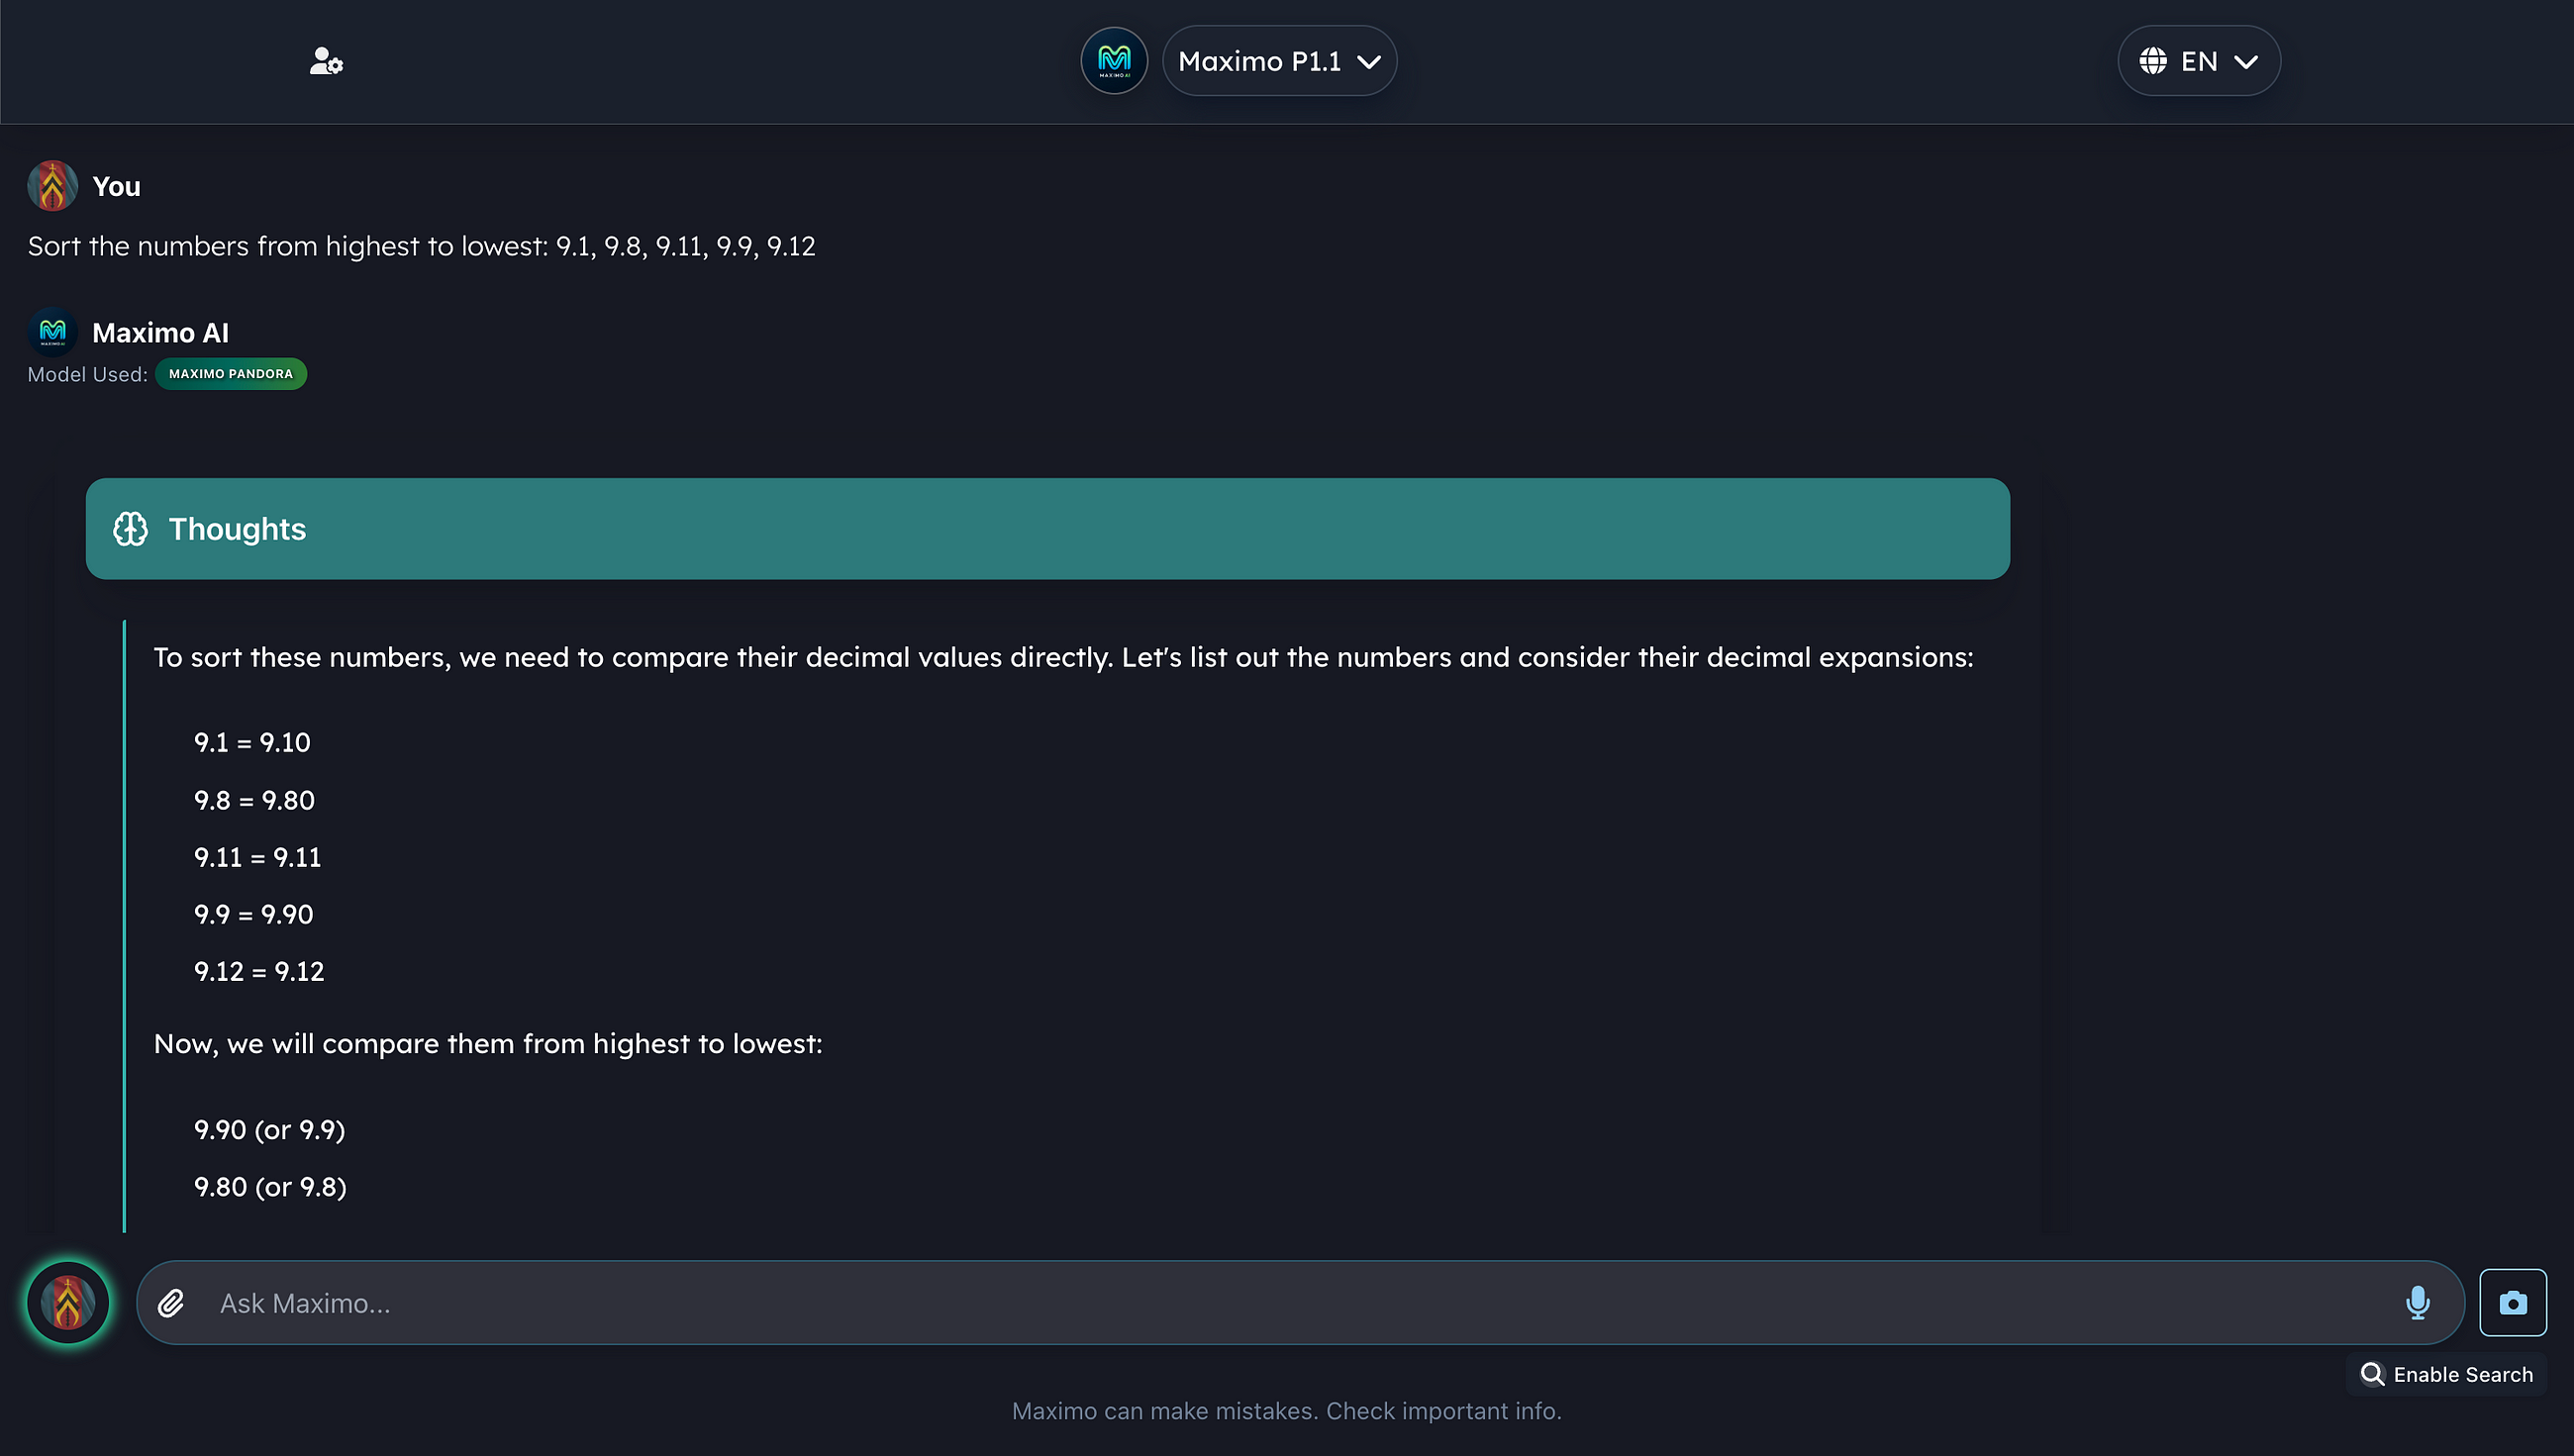Click the glowing user avatar near input
This screenshot has width=2574, height=1456.
tap(68, 1302)
